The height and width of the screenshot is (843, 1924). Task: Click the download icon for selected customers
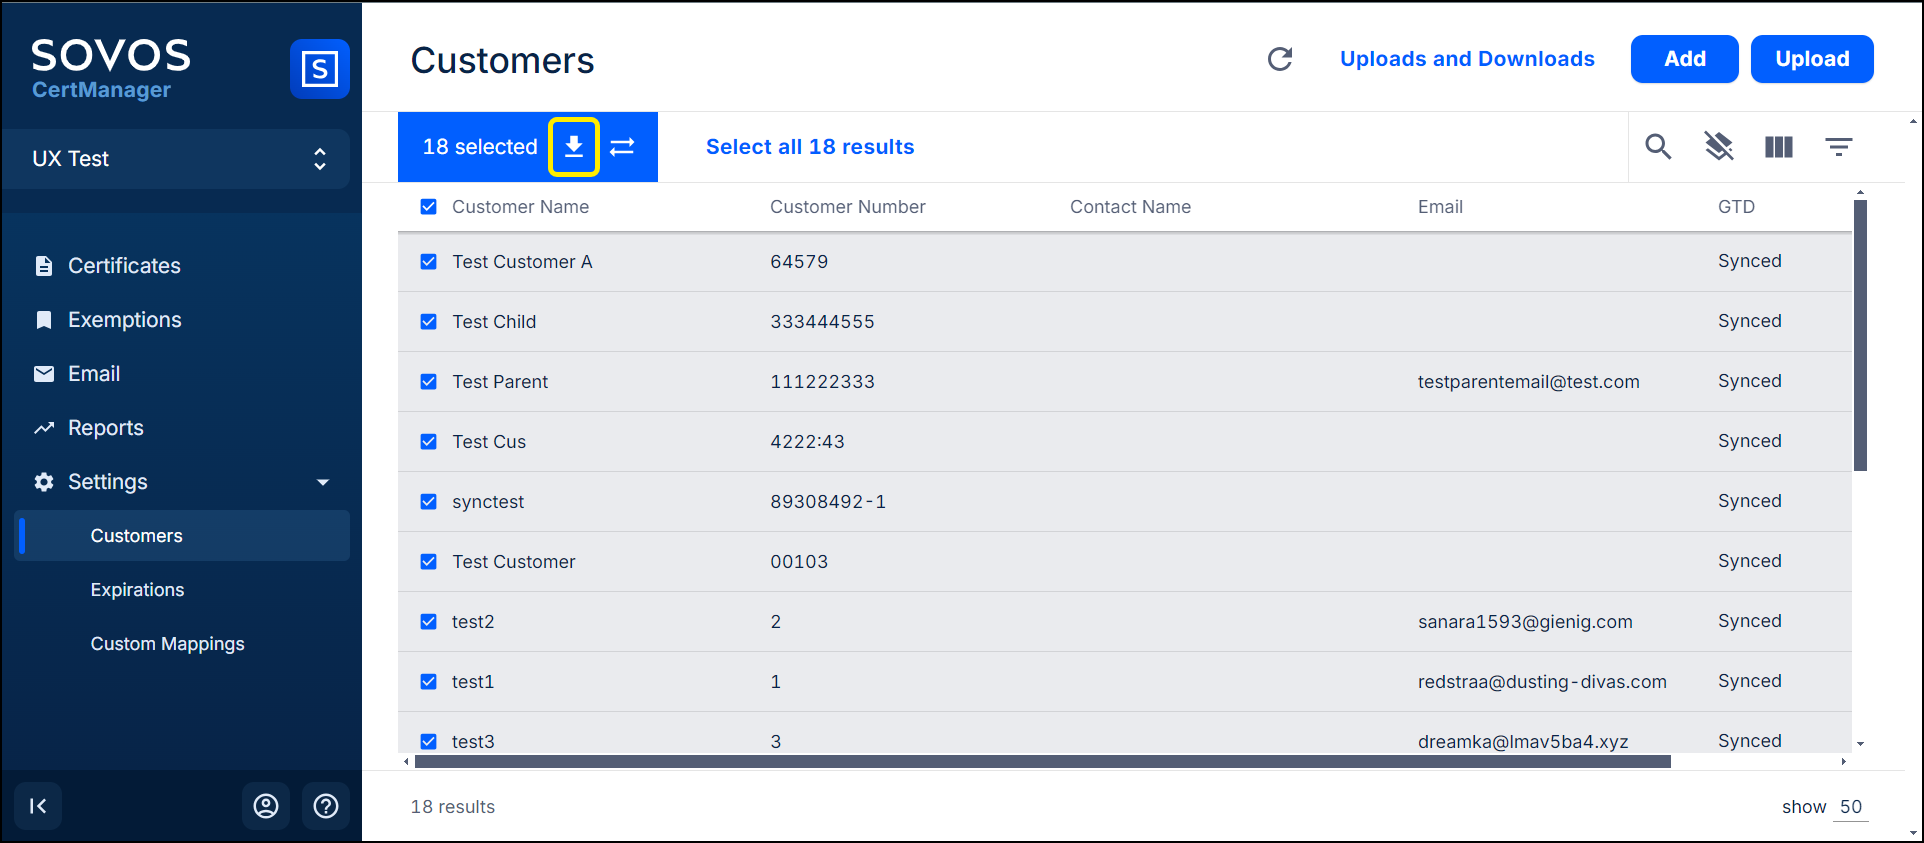pyautogui.click(x=573, y=147)
